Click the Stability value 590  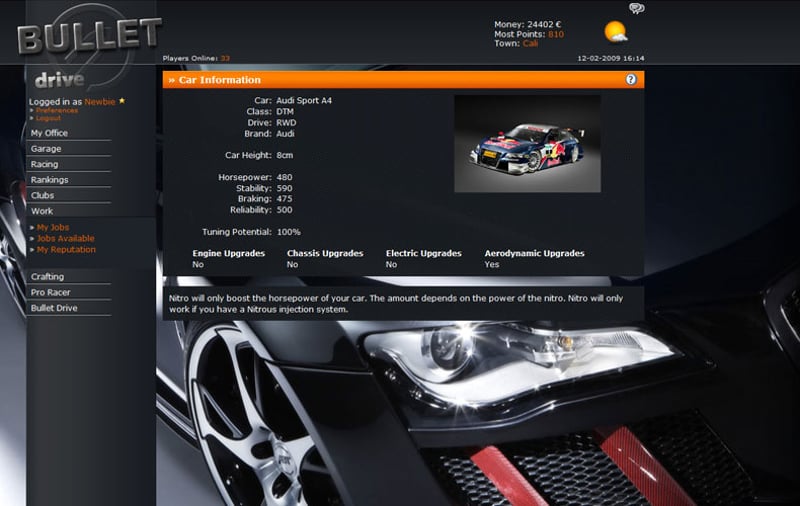[284, 188]
